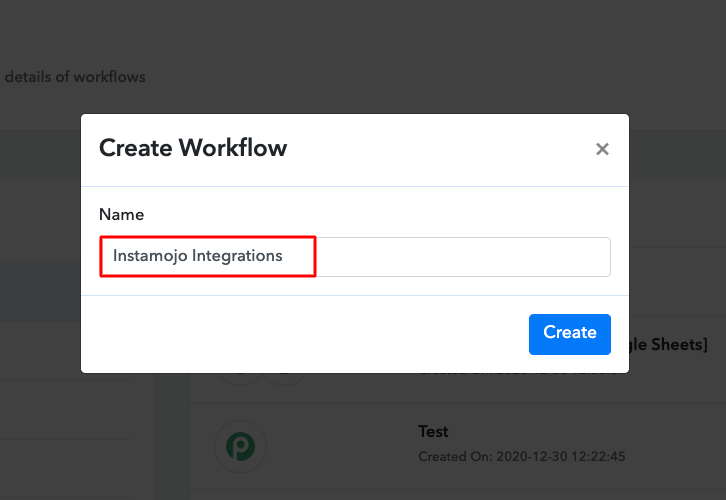
Task: Click the Name label above the field
Action: pos(121,215)
